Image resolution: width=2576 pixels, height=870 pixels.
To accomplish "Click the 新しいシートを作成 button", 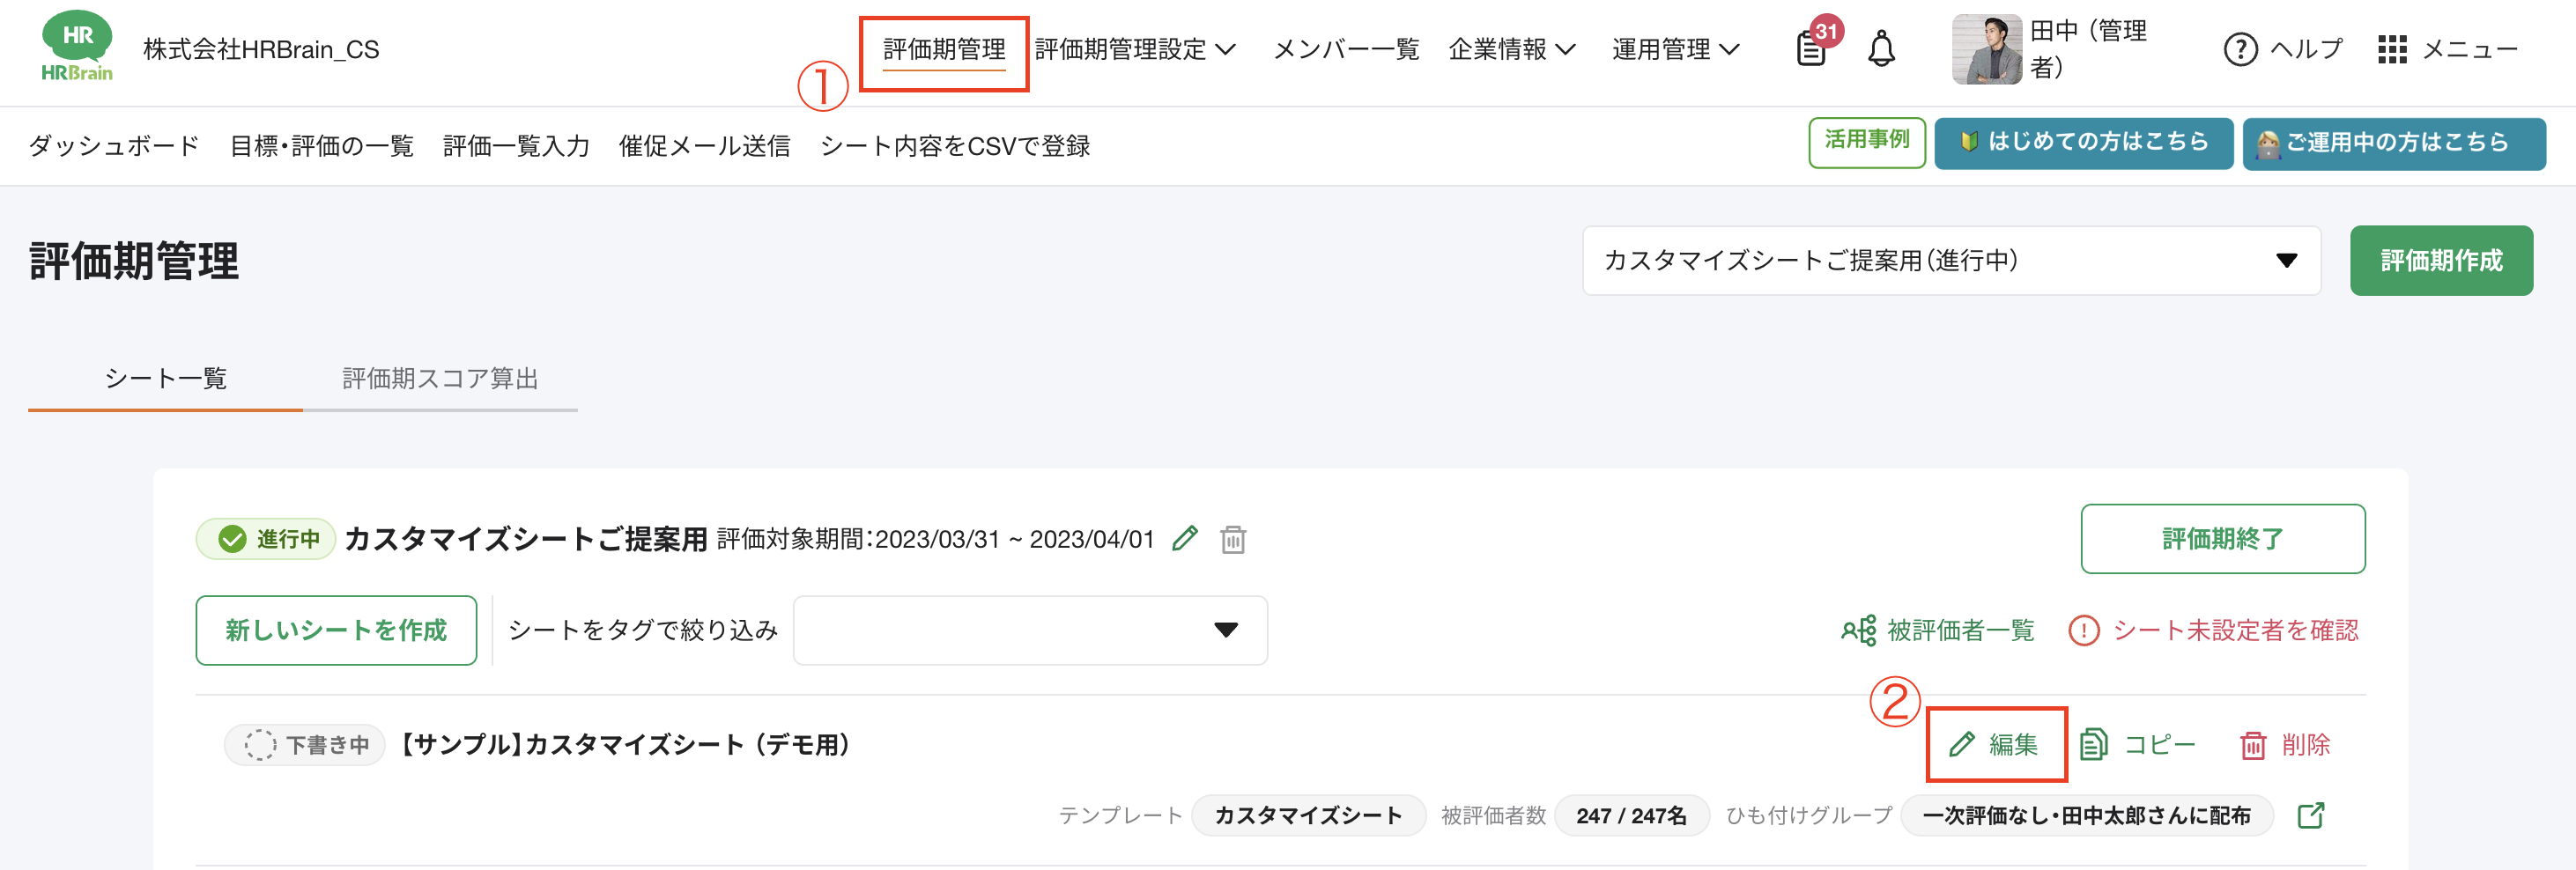I will 336,630.
